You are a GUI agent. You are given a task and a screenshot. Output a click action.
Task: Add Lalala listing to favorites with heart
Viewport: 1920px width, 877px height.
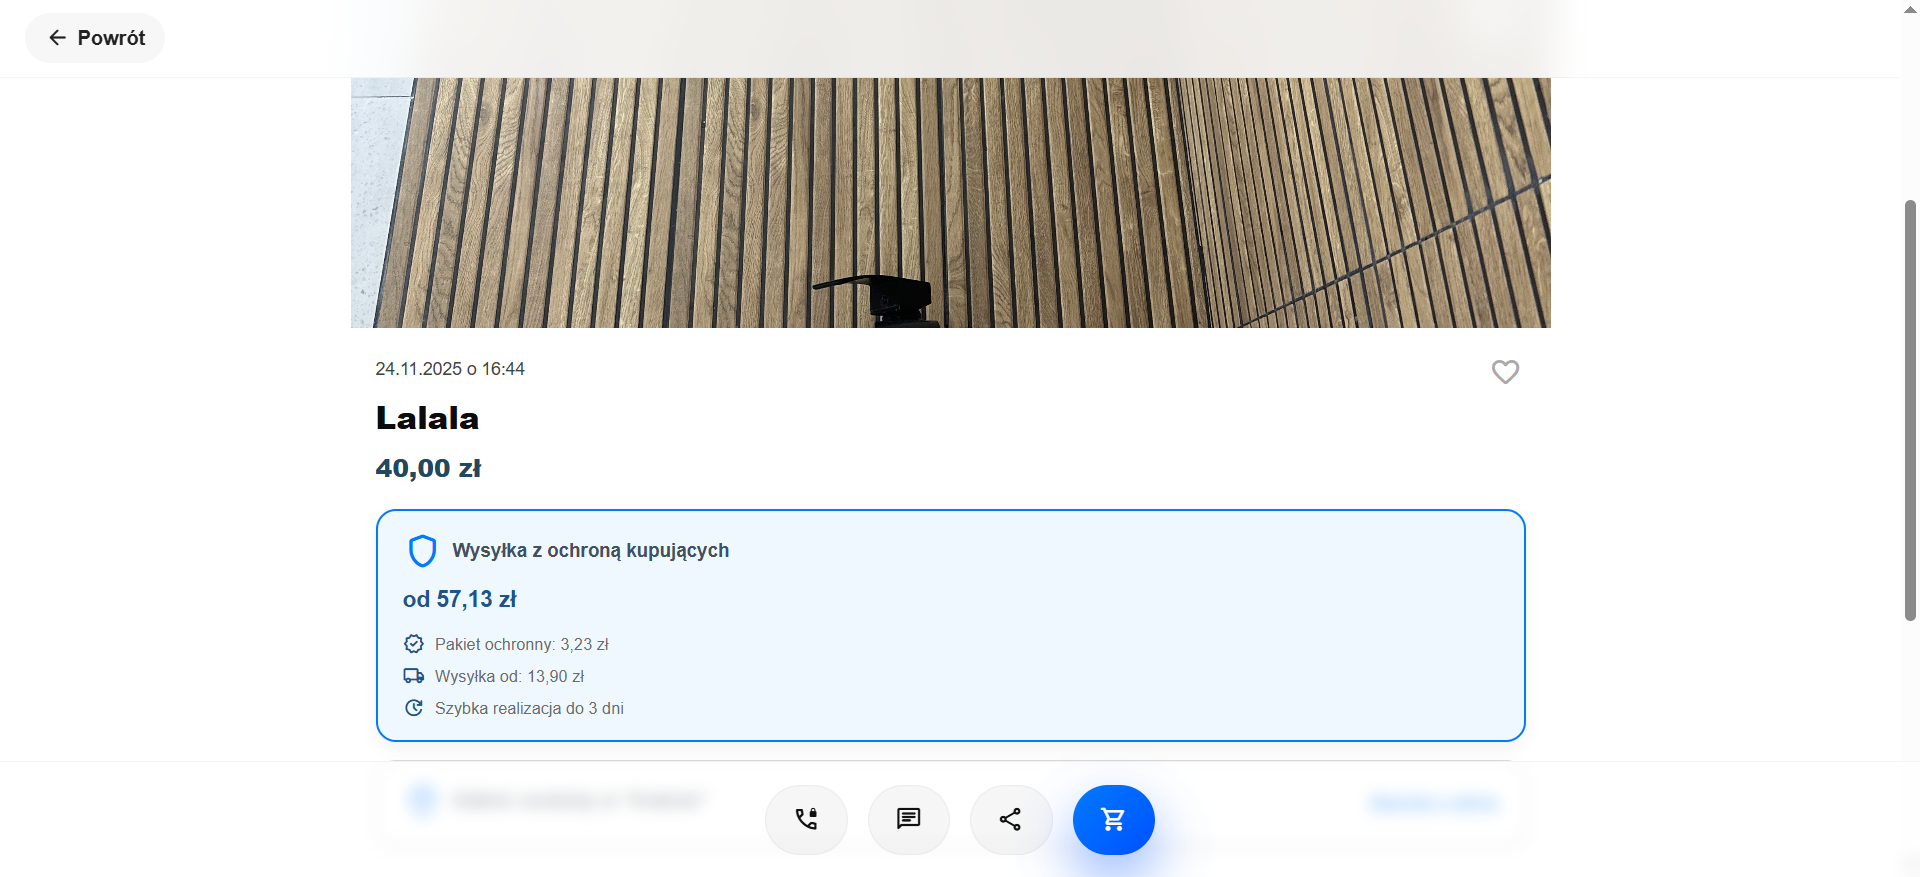1505,372
